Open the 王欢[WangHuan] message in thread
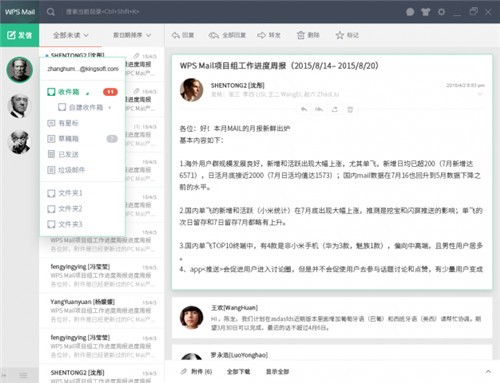The image size is (500, 383). [x=332, y=317]
